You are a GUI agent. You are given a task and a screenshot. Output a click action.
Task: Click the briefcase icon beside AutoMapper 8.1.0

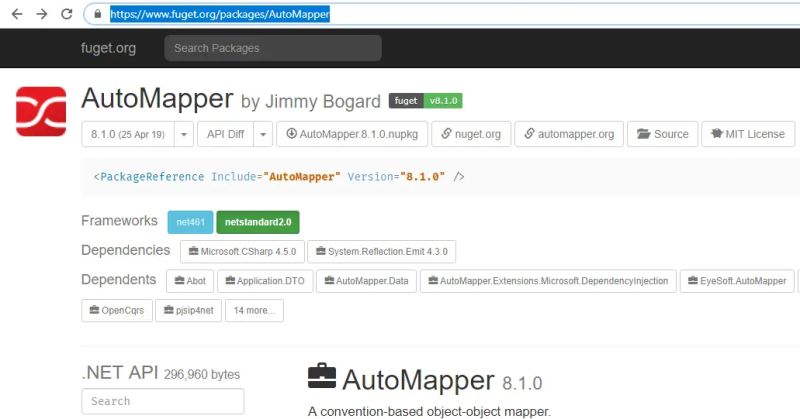[322, 376]
